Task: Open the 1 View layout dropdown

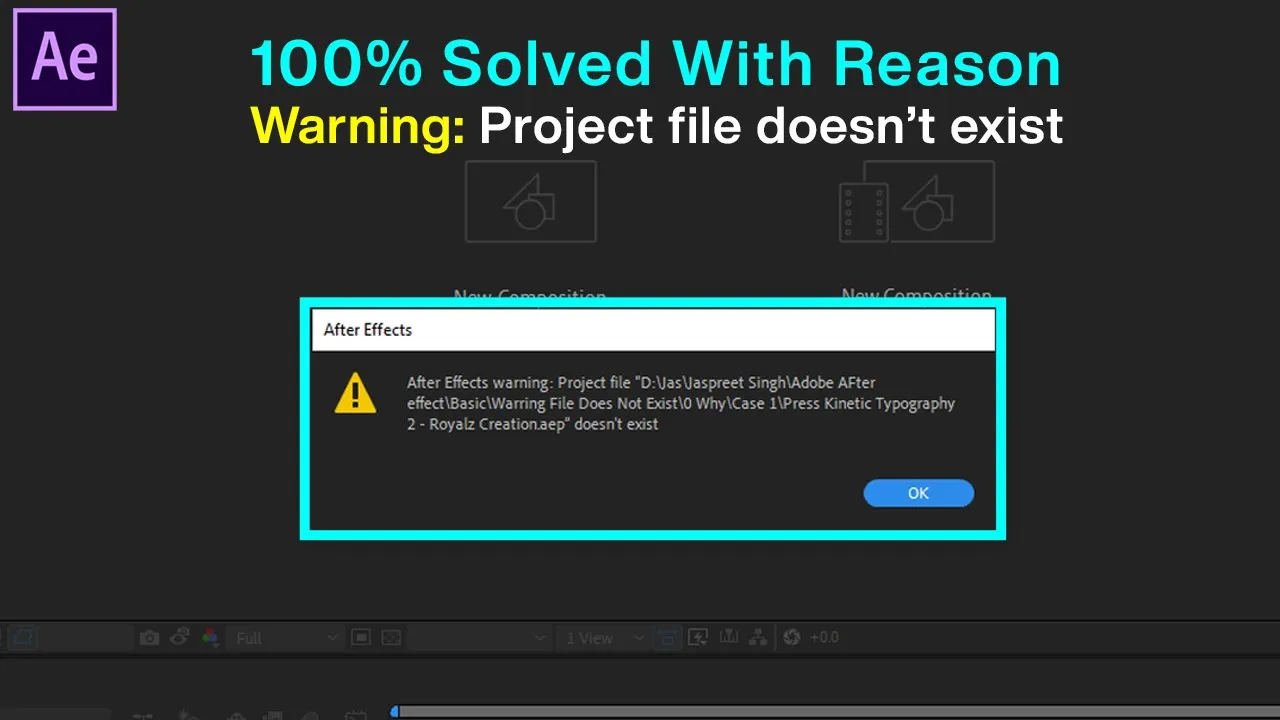Action: click(602, 637)
